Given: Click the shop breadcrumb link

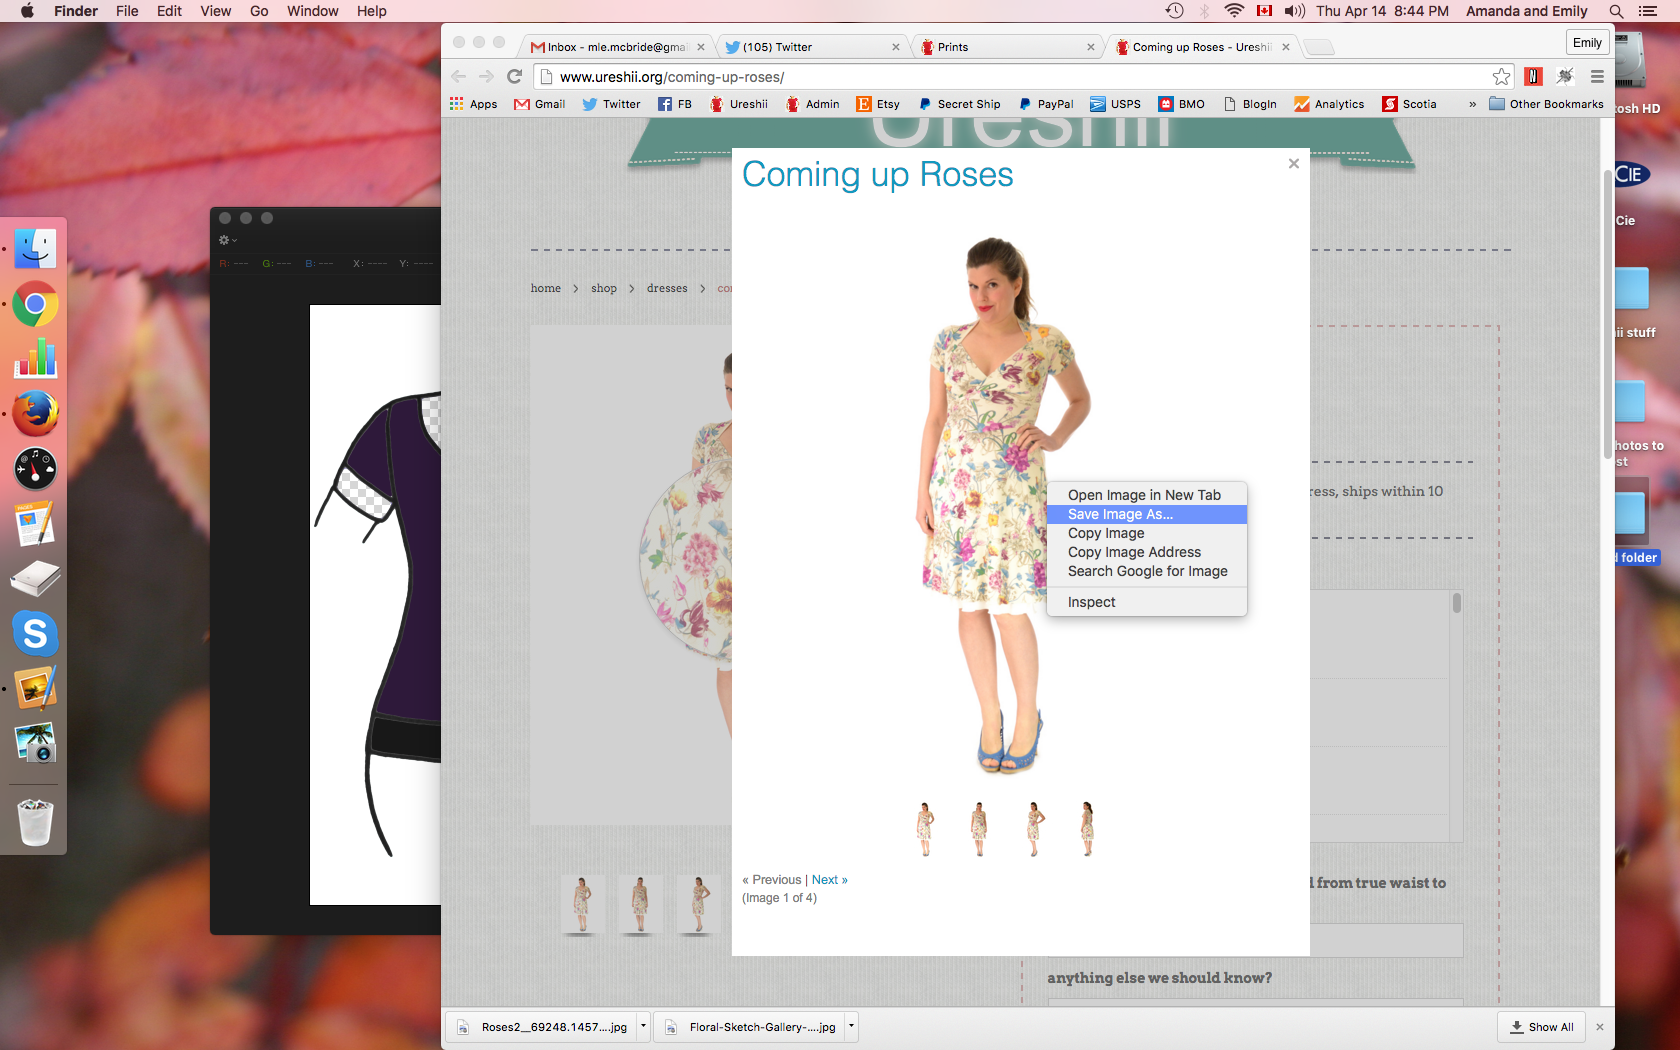Looking at the screenshot, I should click(x=604, y=288).
